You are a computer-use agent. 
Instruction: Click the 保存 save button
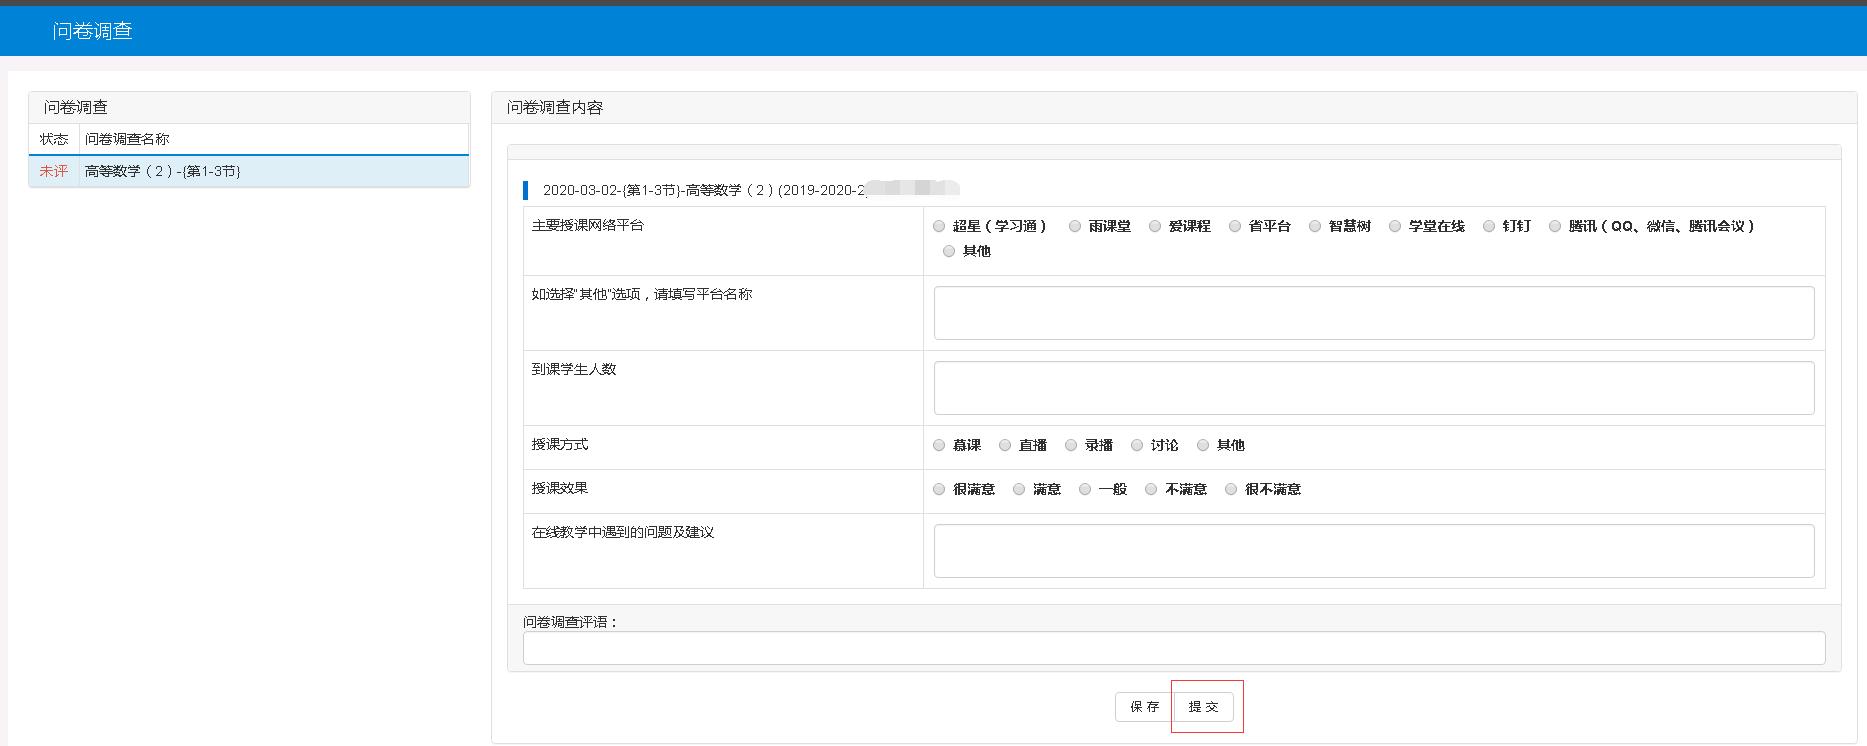coord(1144,707)
